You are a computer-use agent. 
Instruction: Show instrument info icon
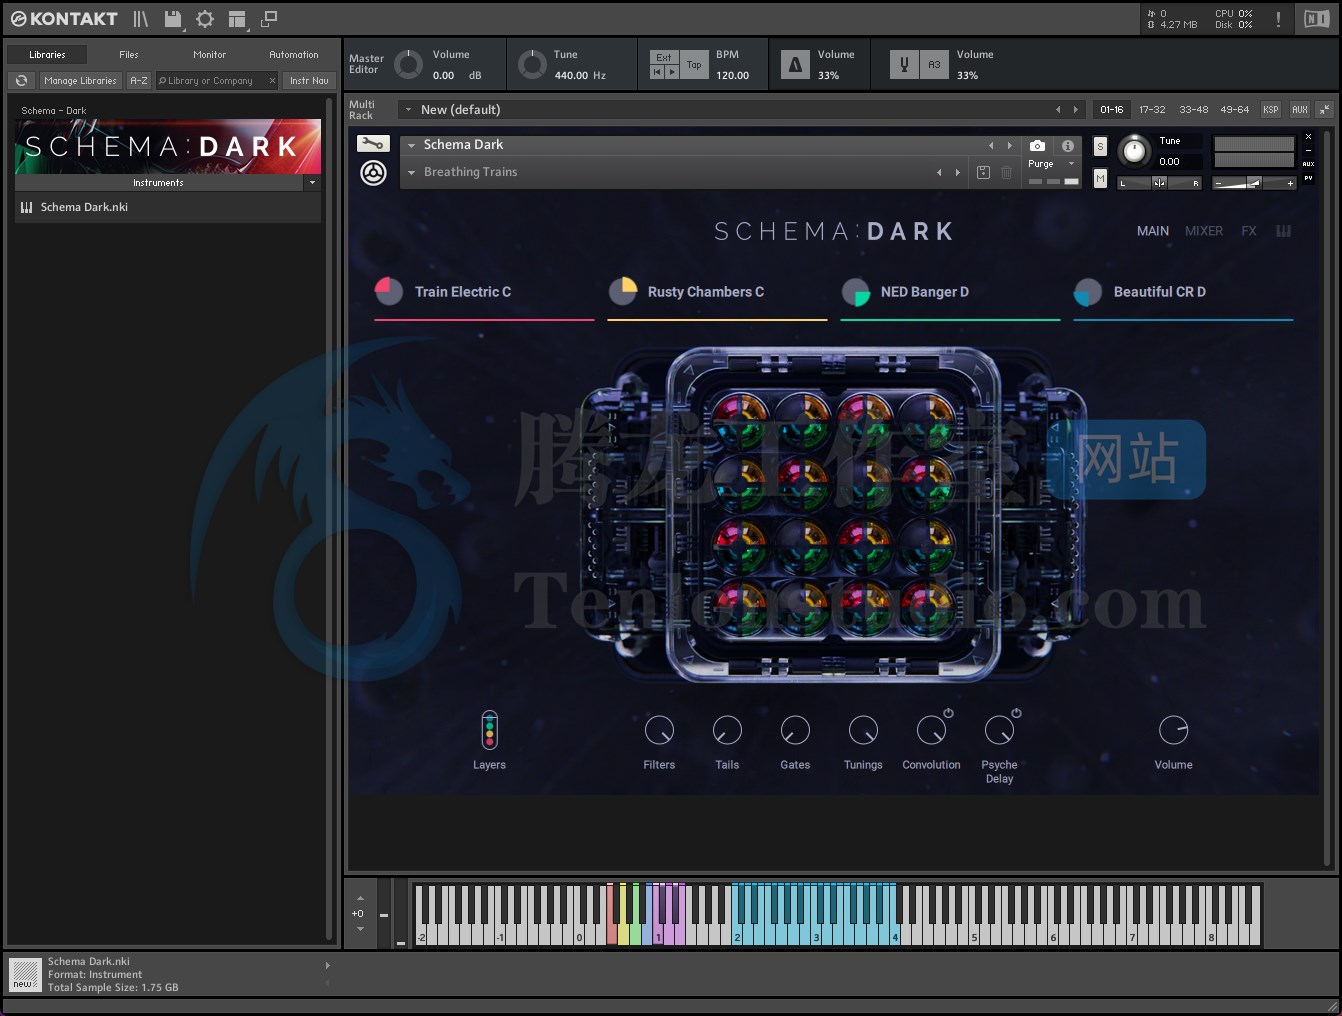coord(1067,146)
